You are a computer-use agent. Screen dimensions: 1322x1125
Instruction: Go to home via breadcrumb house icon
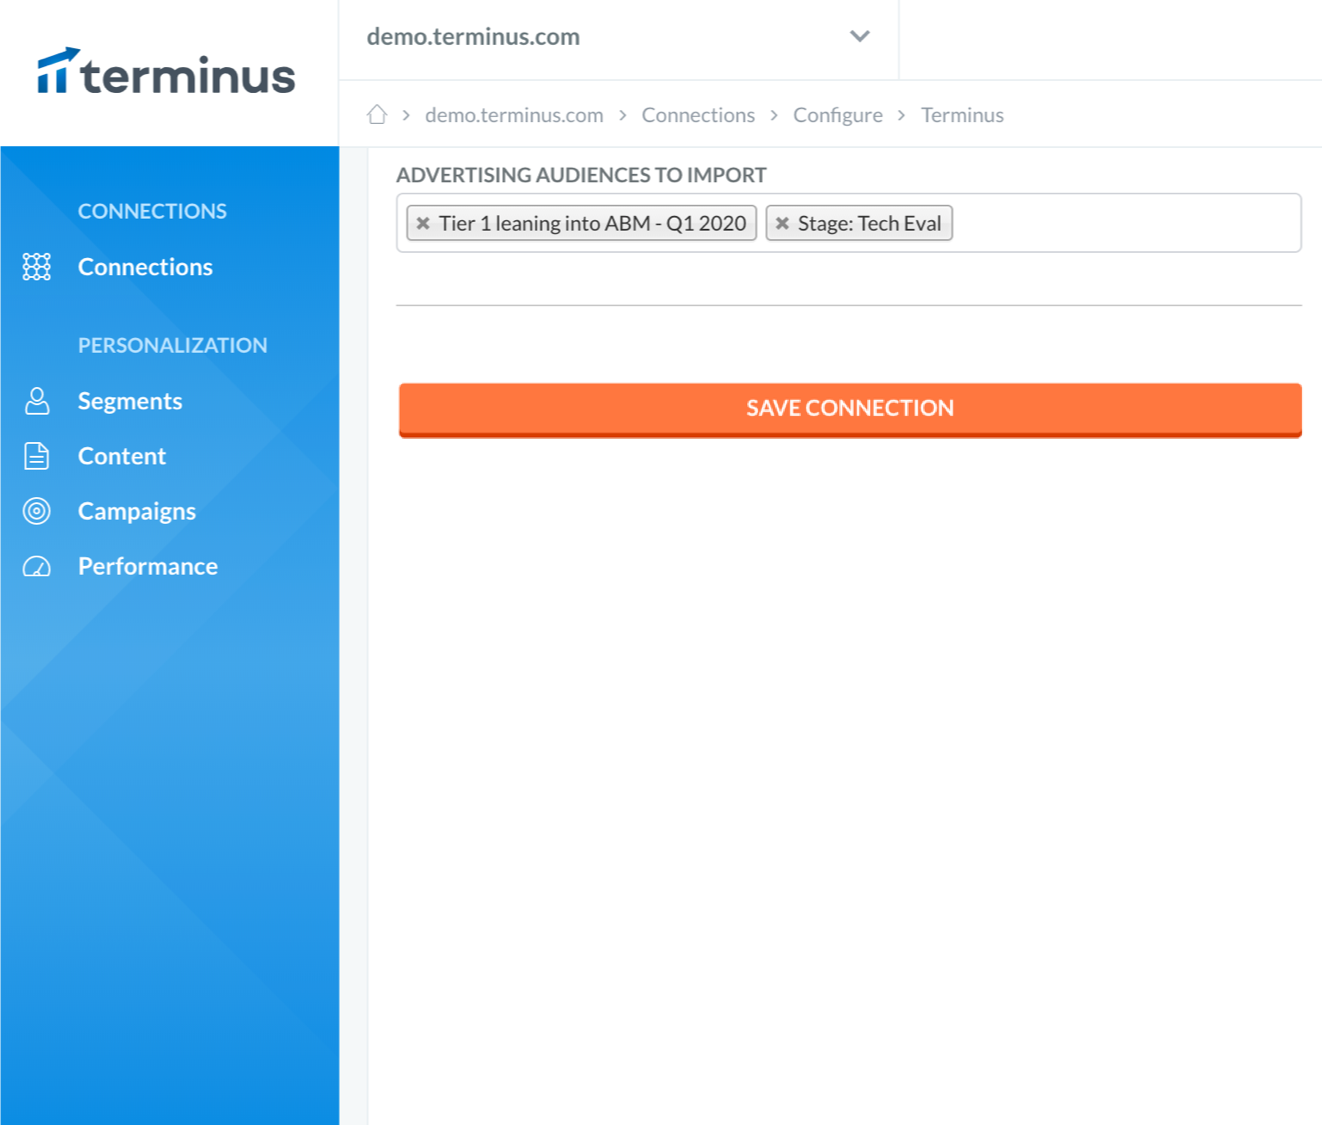point(377,115)
